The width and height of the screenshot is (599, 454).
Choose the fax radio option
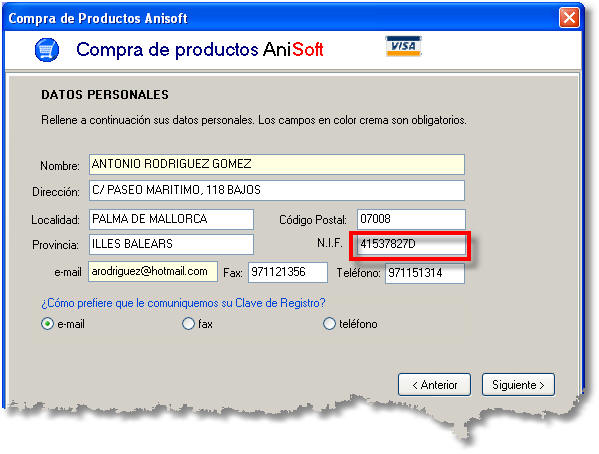(x=188, y=324)
